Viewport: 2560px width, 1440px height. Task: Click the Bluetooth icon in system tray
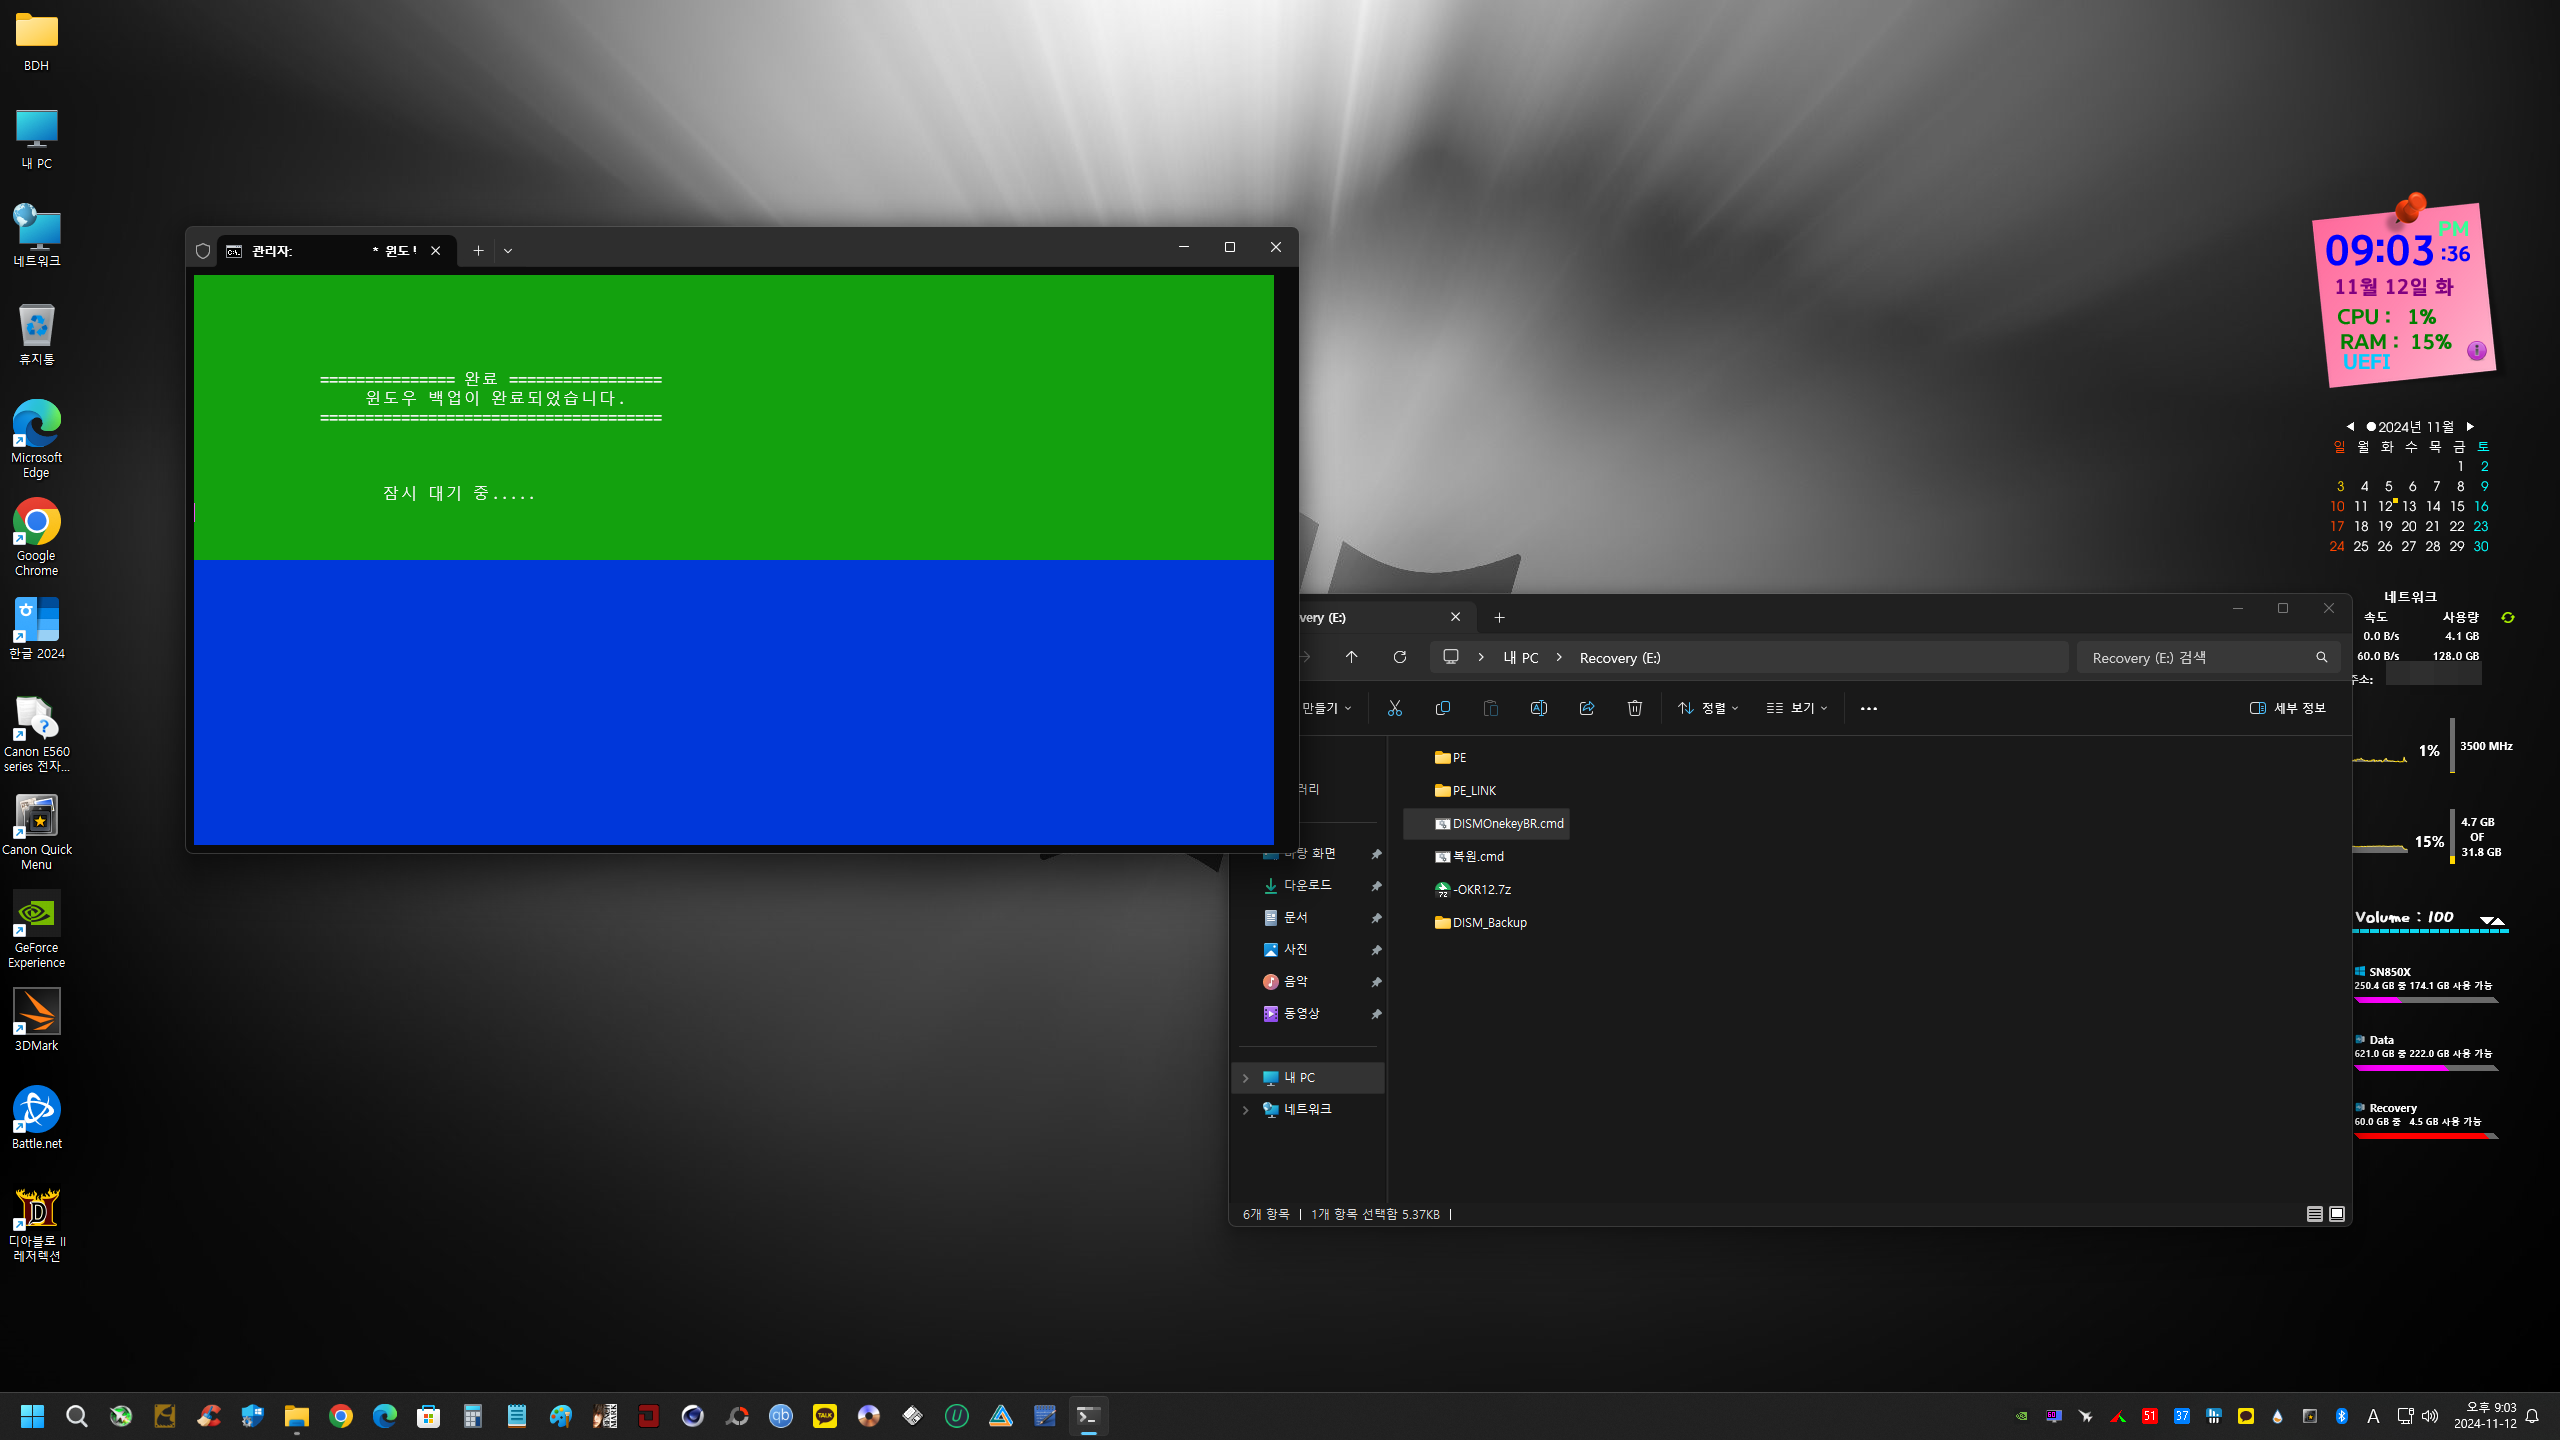[x=2341, y=1416]
